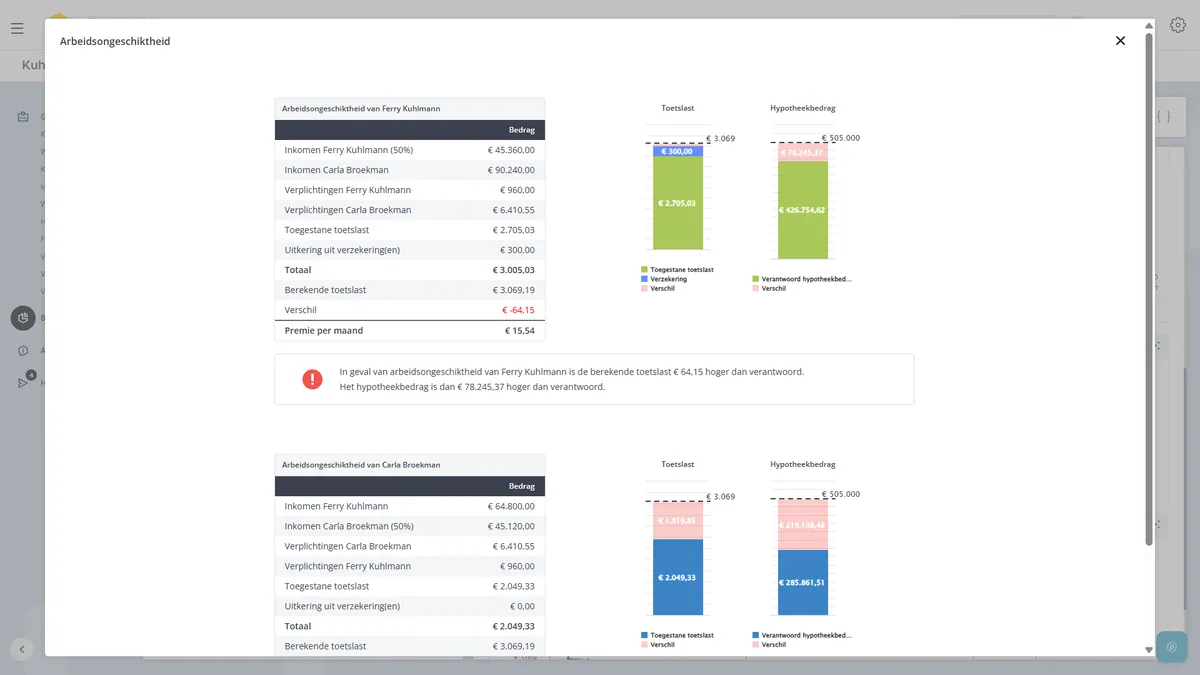The height and width of the screenshot is (675, 1200).
Task: Select the "Premie per maand" row label
Action: [x=324, y=330]
